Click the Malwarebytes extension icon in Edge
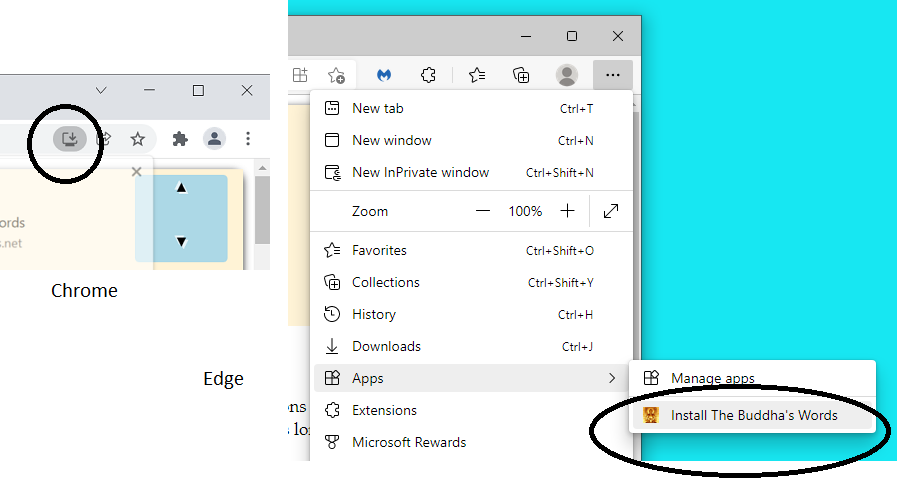This screenshot has width=897, height=495. point(384,75)
